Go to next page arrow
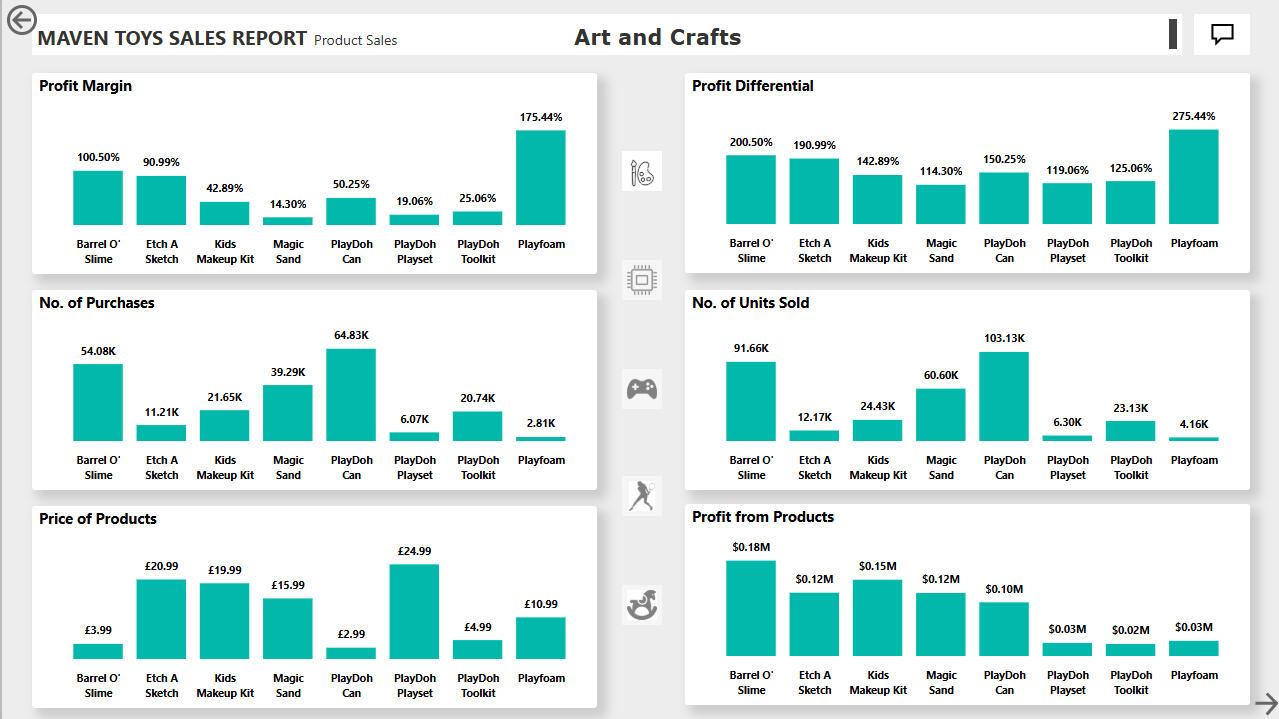The width and height of the screenshot is (1279, 719). tap(1265, 702)
